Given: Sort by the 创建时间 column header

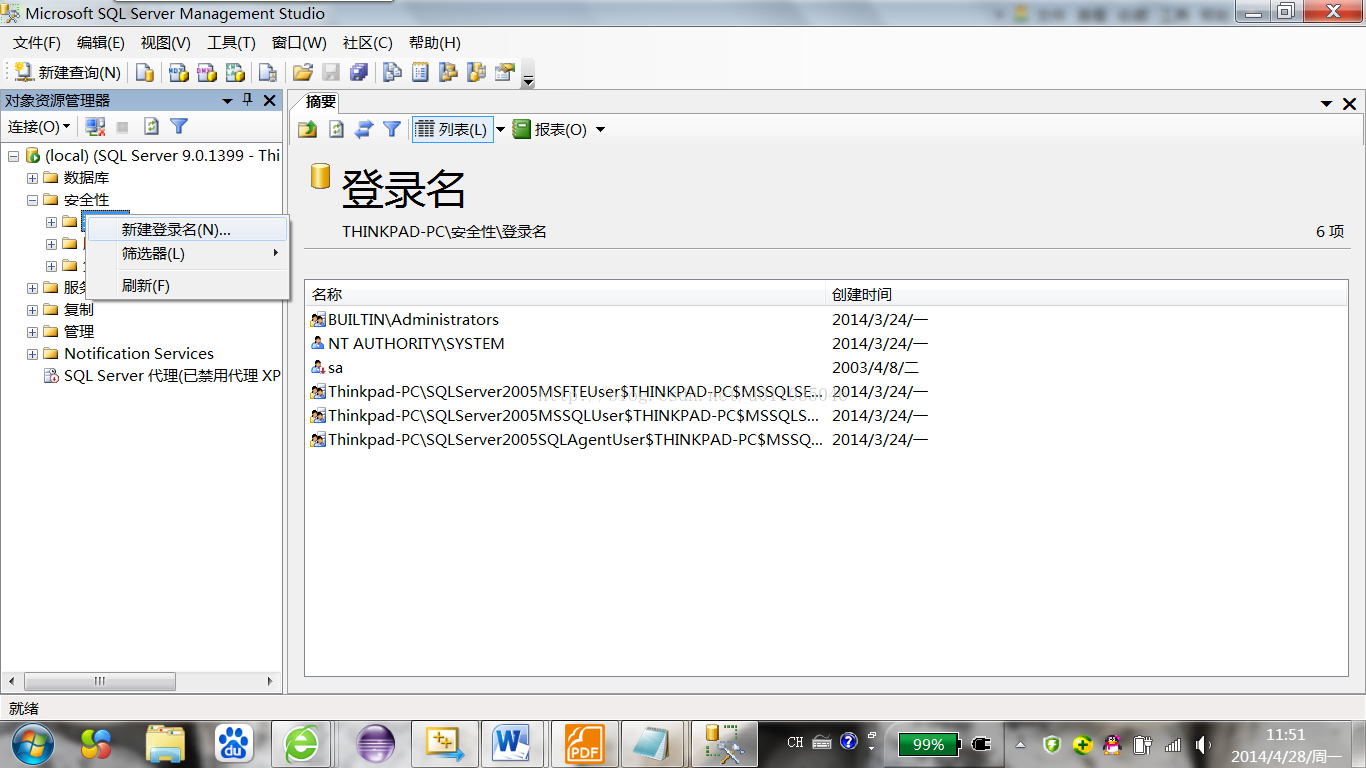Looking at the screenshot, I should (1087, 294).
